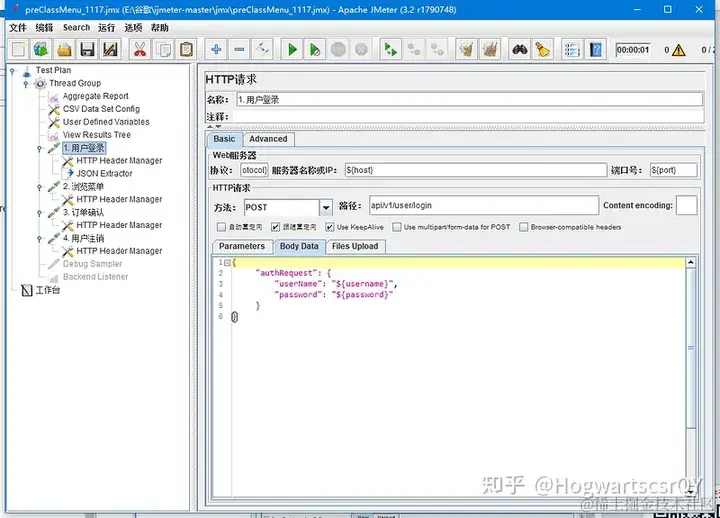Viewport: 720px width, 518px height.
Task: Fold JSON body at line 1
Action: coord(227,263)
